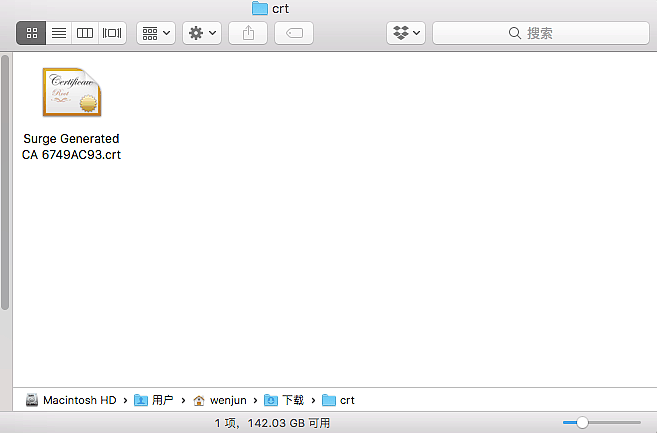Image resolution: width=657 pixels, height=433 pixels.
Task: Select the Surge Generated CA 6749AC93.crt filename
Action: point(71,146)
